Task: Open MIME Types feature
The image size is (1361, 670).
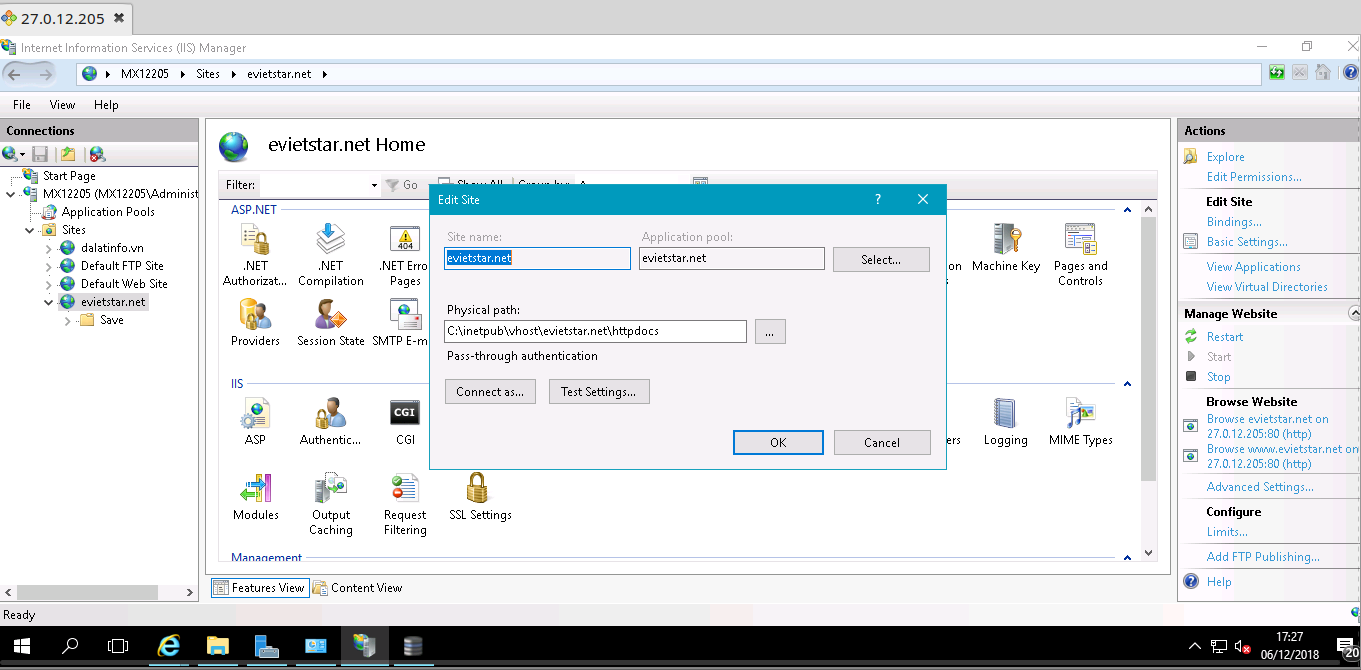Action: (x=1080, y=422)
